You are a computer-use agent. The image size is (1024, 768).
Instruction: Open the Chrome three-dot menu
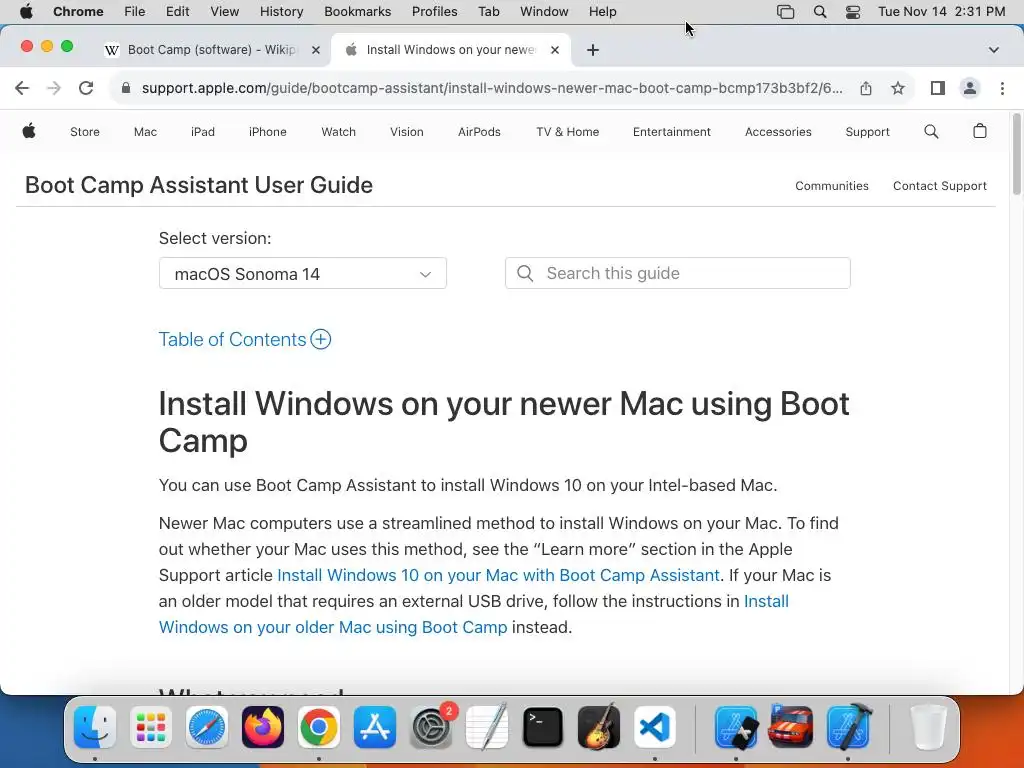coord(1002,88)
